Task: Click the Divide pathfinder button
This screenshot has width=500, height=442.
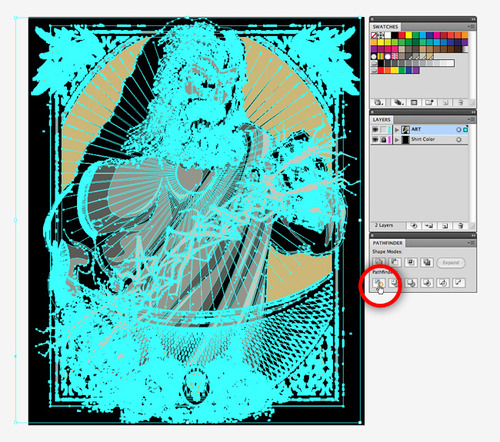Action: [x=379, y=283]
